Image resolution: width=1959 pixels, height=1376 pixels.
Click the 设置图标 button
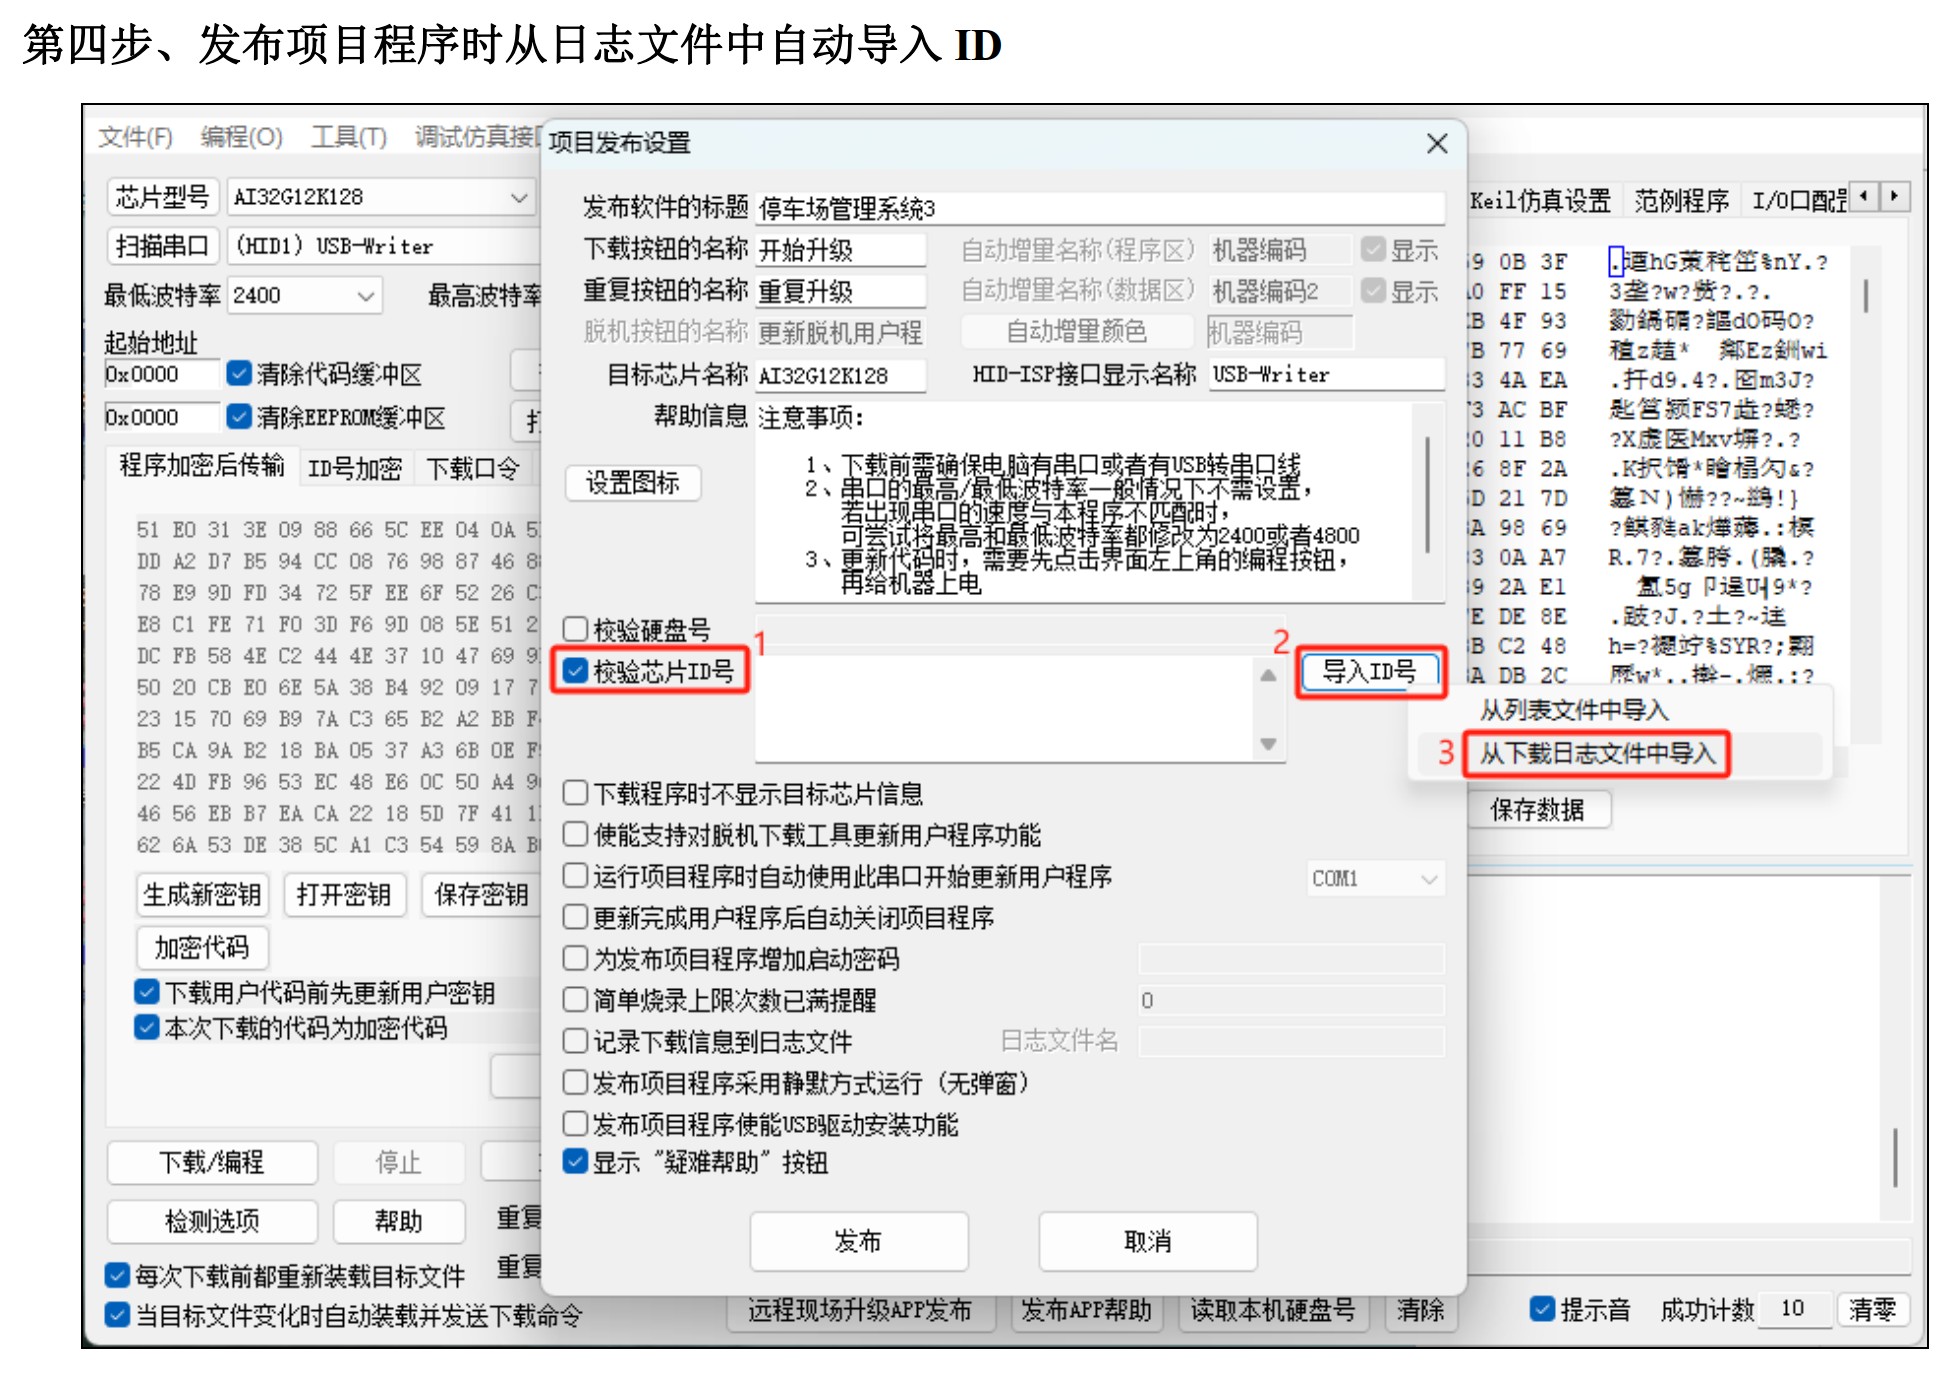pos(632,483)
